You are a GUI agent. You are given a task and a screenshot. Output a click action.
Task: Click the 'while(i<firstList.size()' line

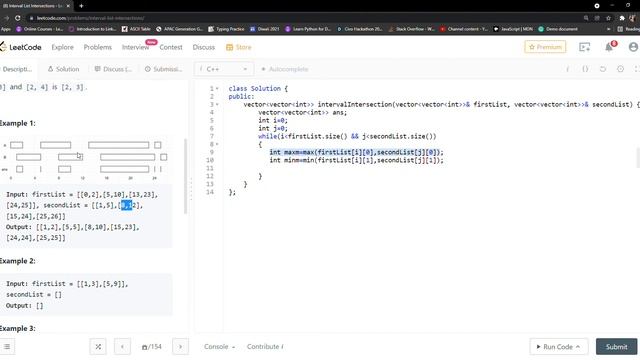347,136
